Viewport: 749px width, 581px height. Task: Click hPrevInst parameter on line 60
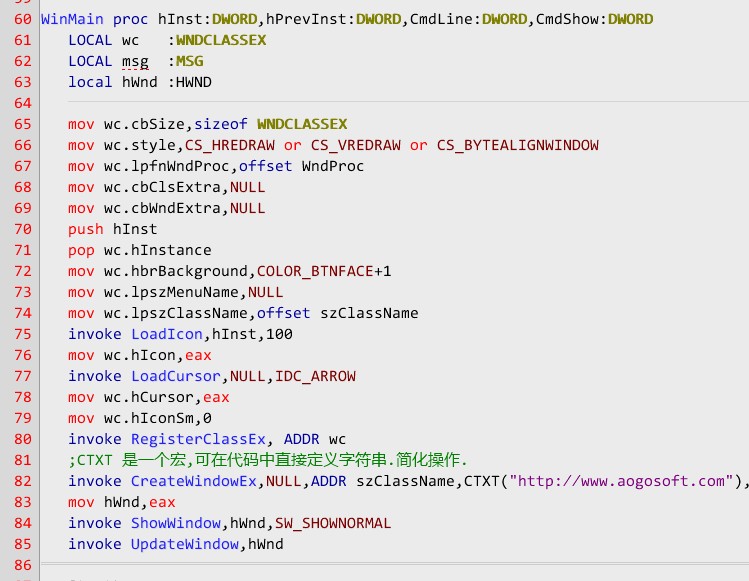[306, 19]
